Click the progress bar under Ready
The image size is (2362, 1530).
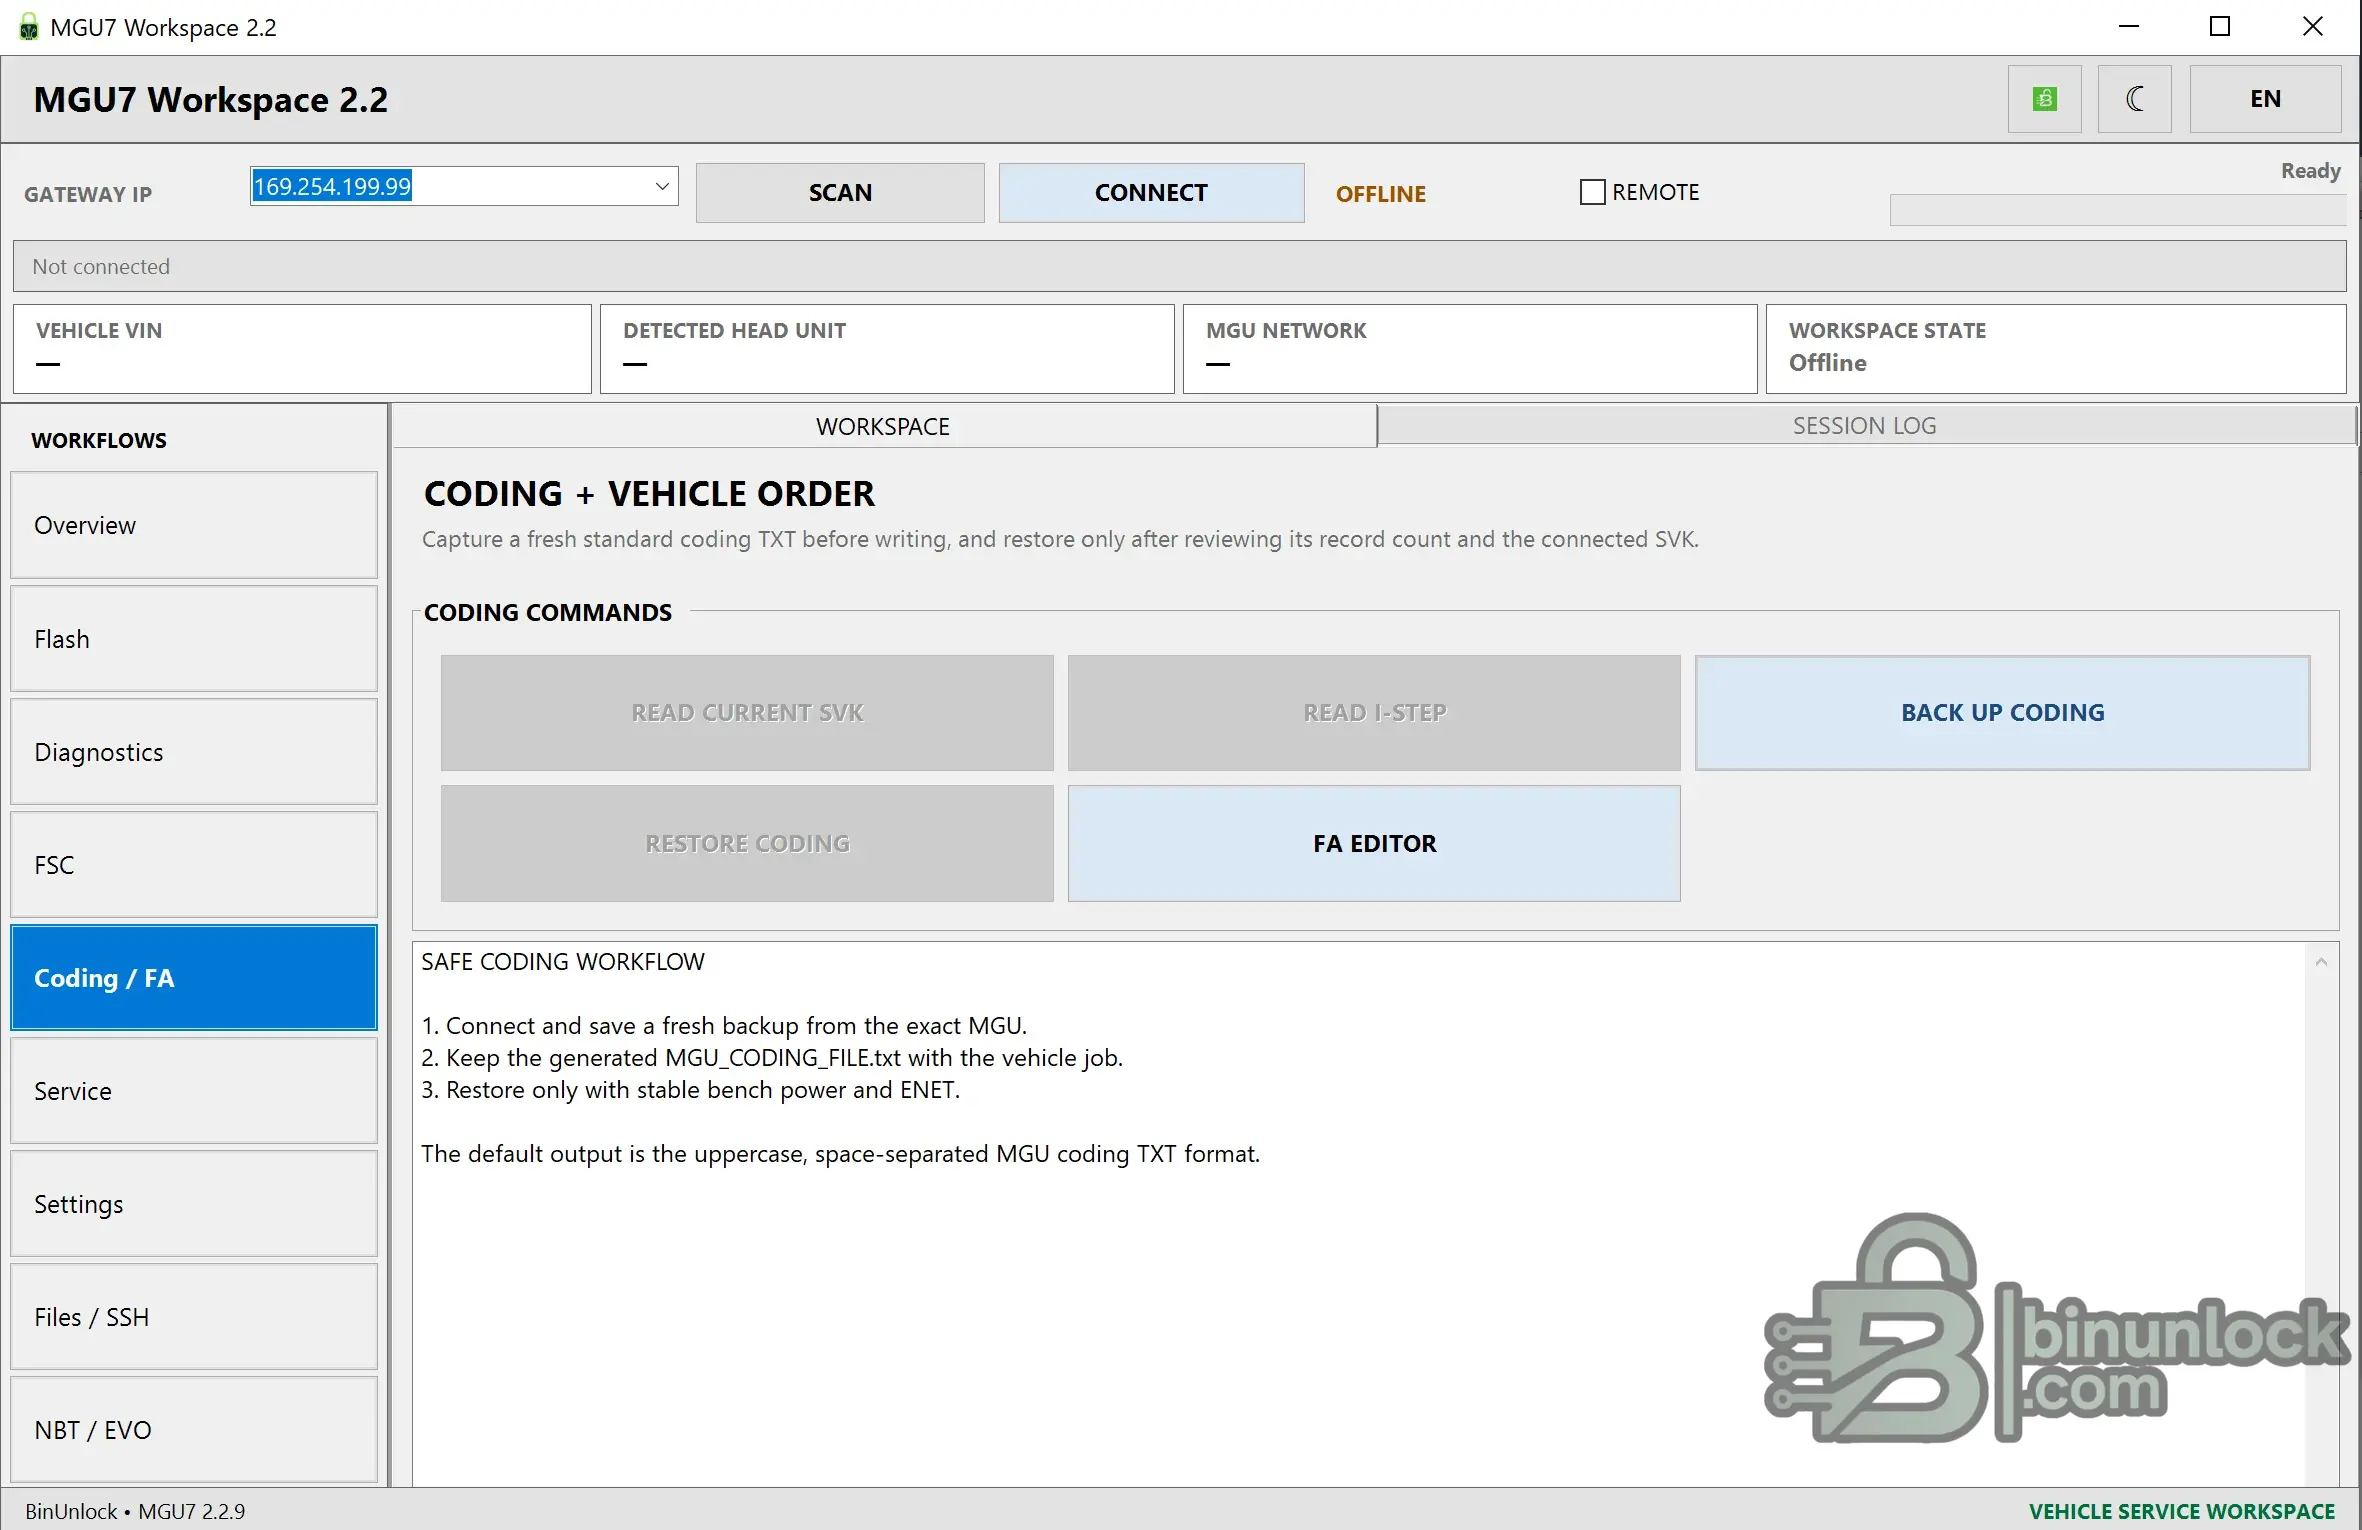point(2117,210)
